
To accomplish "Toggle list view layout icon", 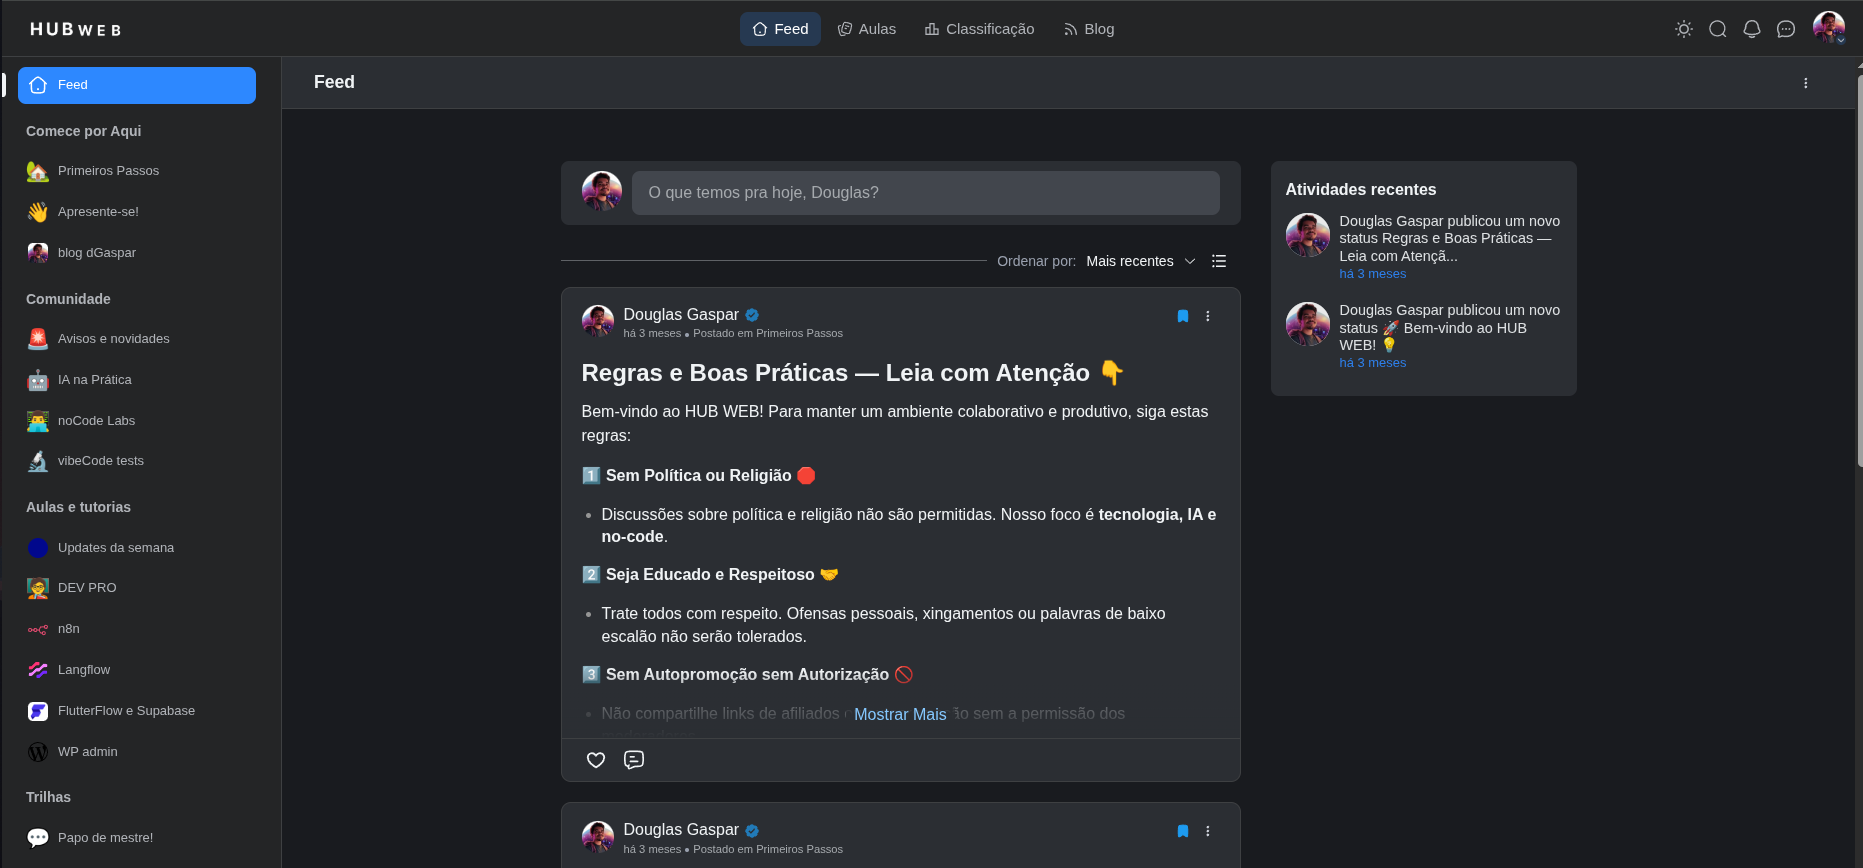I will click(x=1218, y=261).
